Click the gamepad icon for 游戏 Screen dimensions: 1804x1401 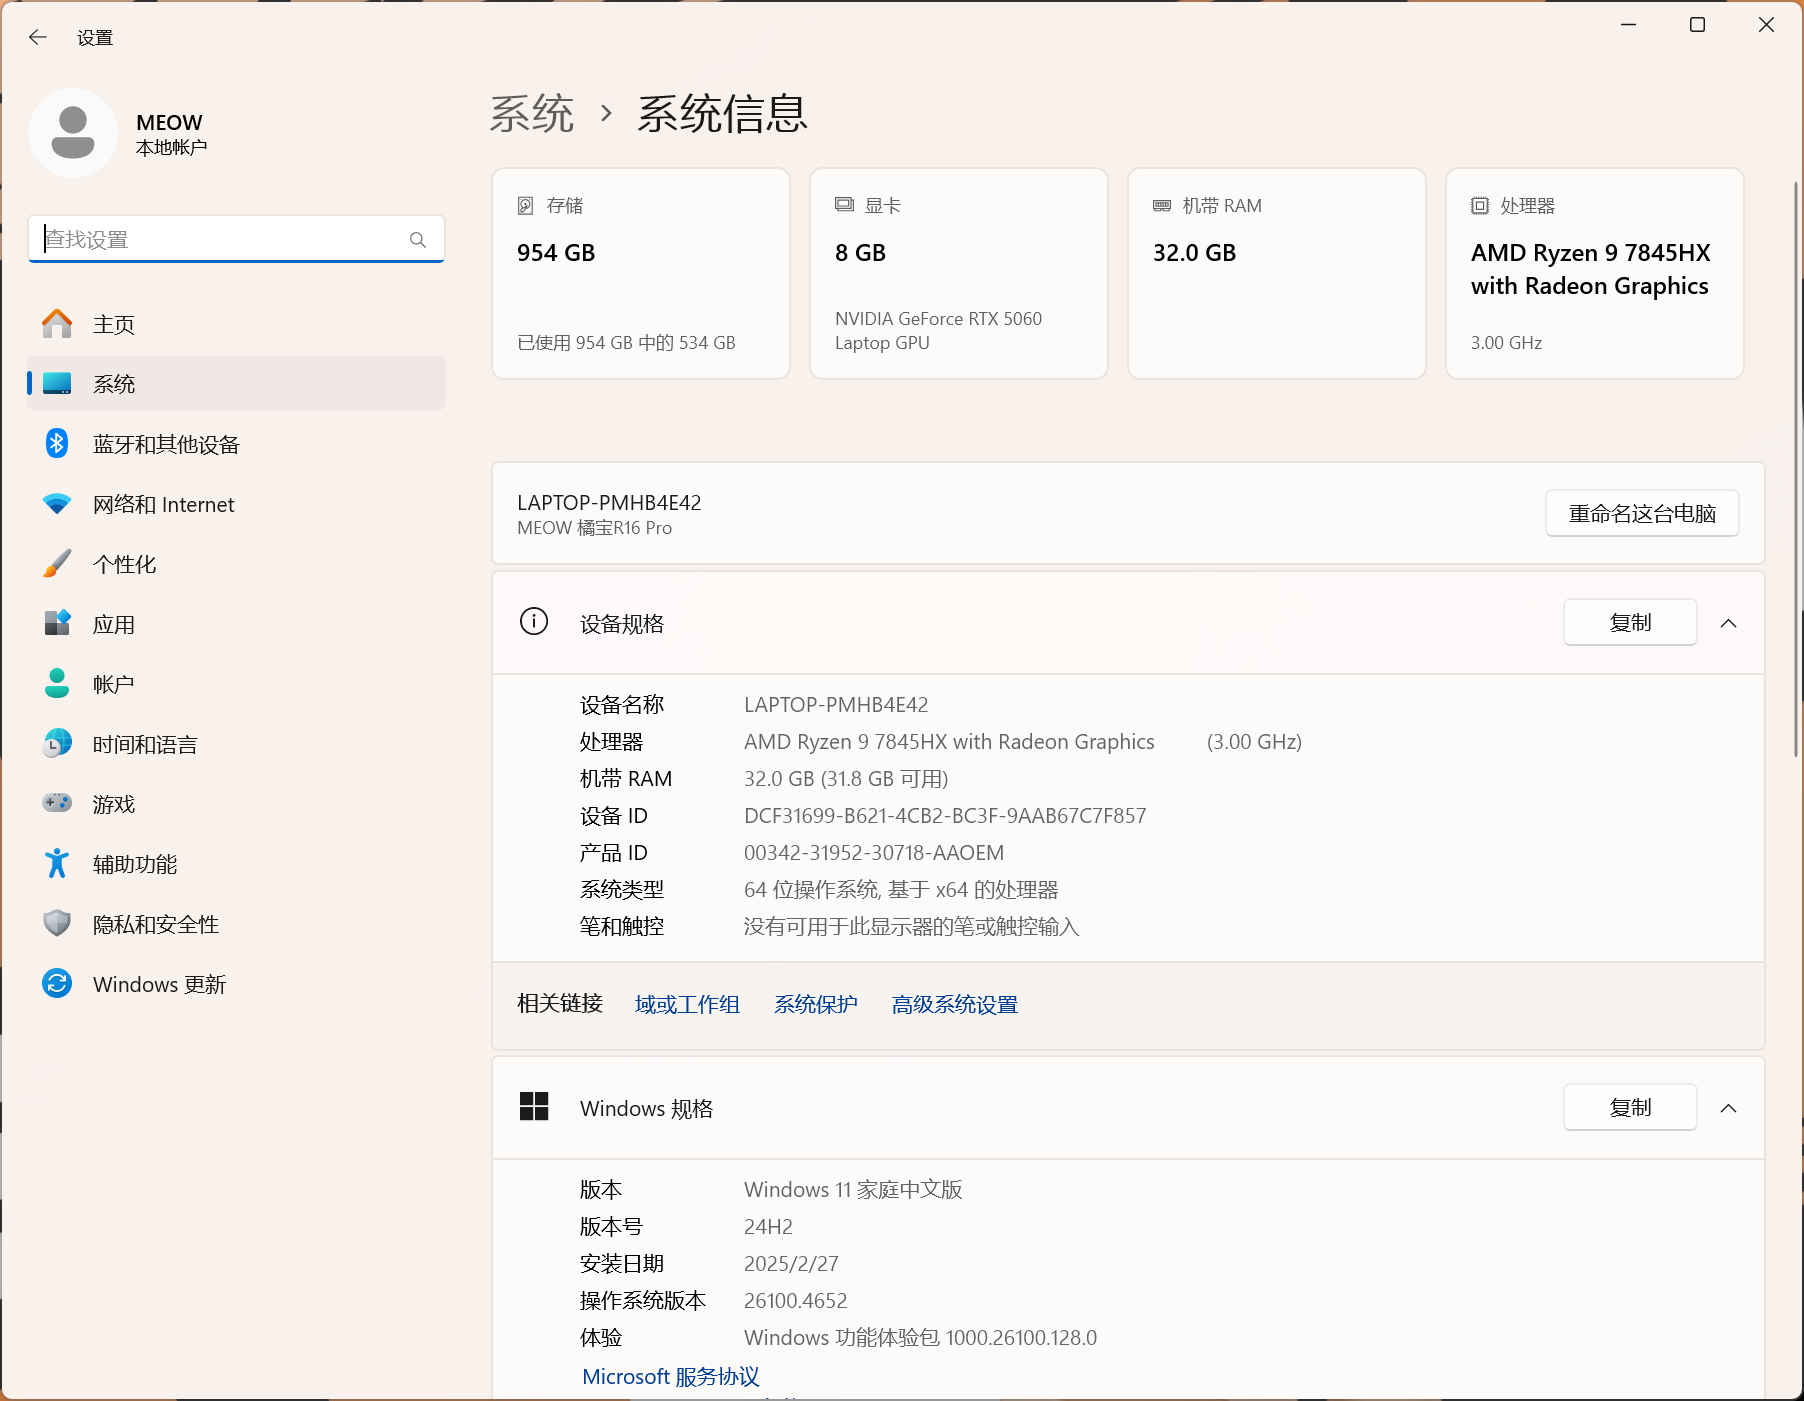pos(57,803)
